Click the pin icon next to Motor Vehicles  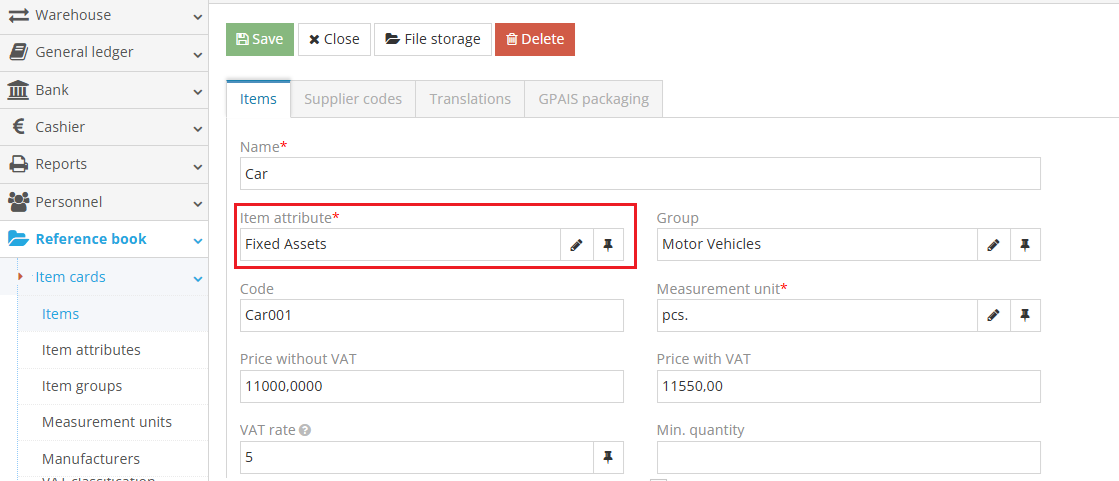coord(1024,245)
